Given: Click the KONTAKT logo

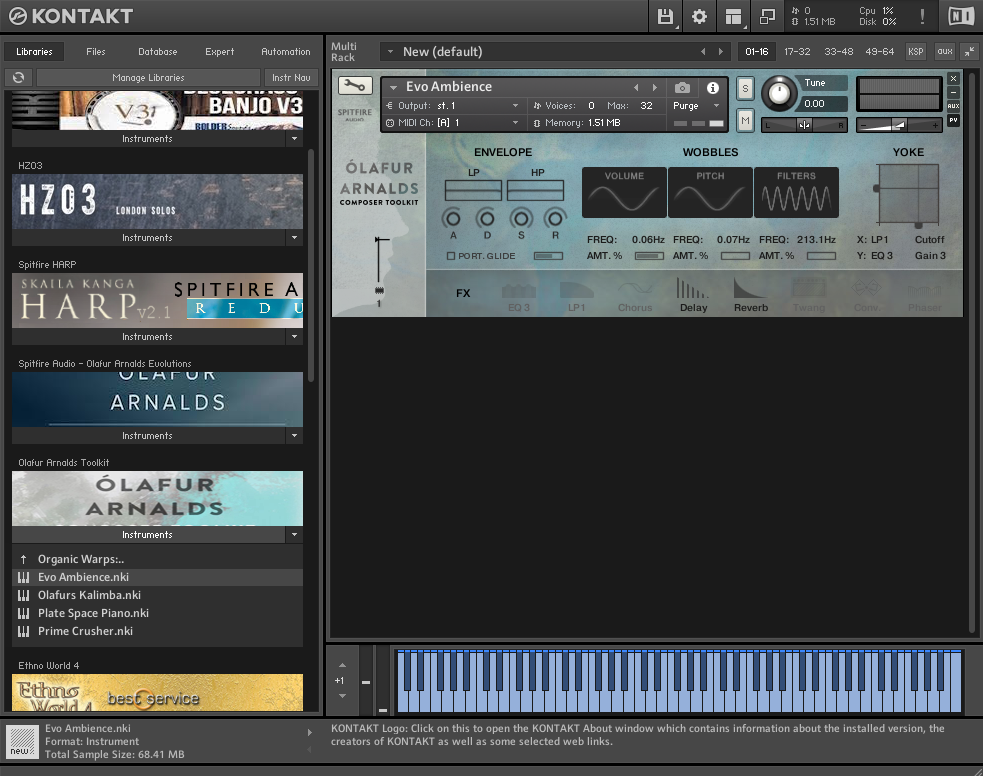Looking at the screenshot, I should pos(71,16).
